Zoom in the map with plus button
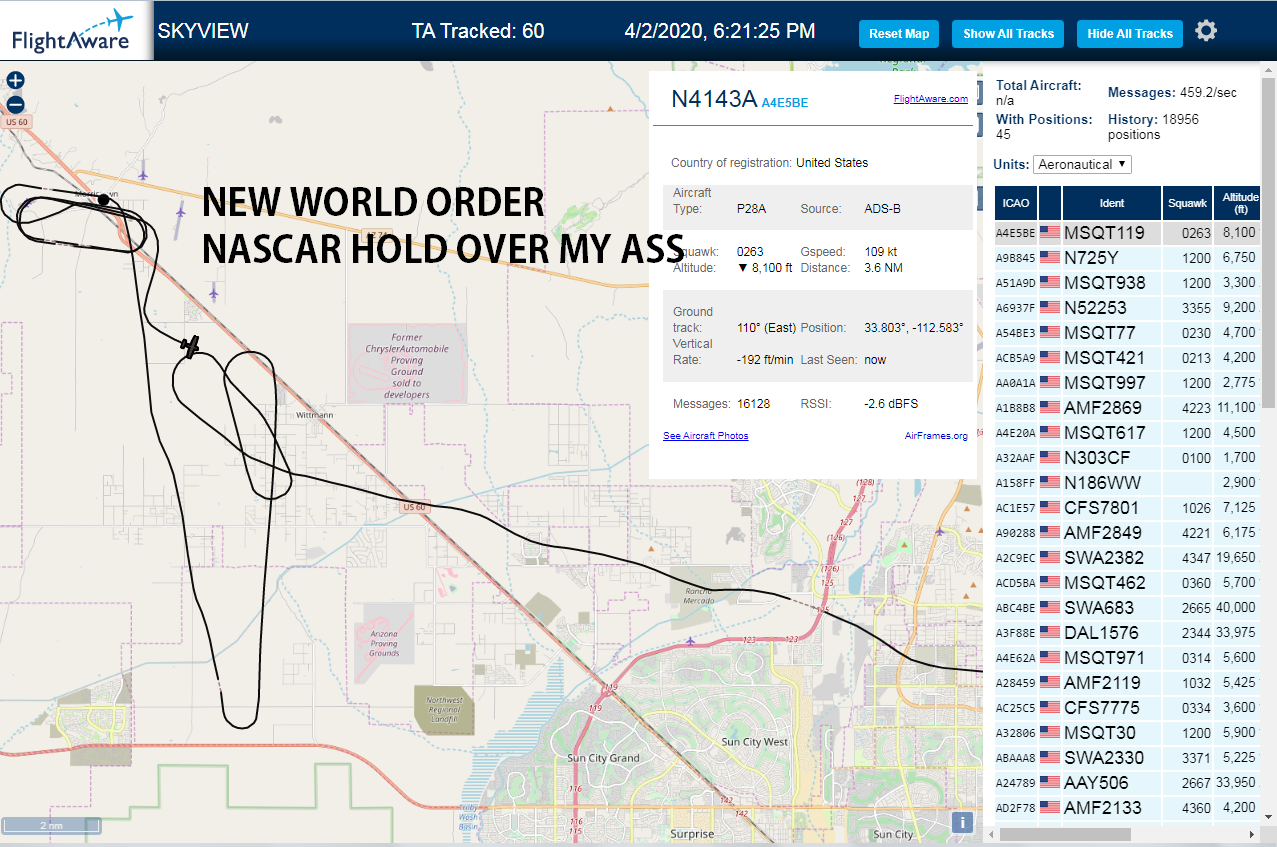Screen dimensions: 1277x847 pos(15,80)
